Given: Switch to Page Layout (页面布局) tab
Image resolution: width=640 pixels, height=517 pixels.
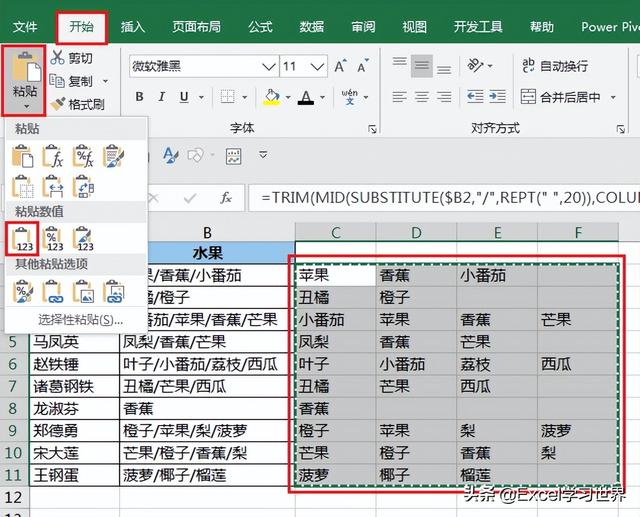Looking at the screenshot, I should [x=196, y=27].
